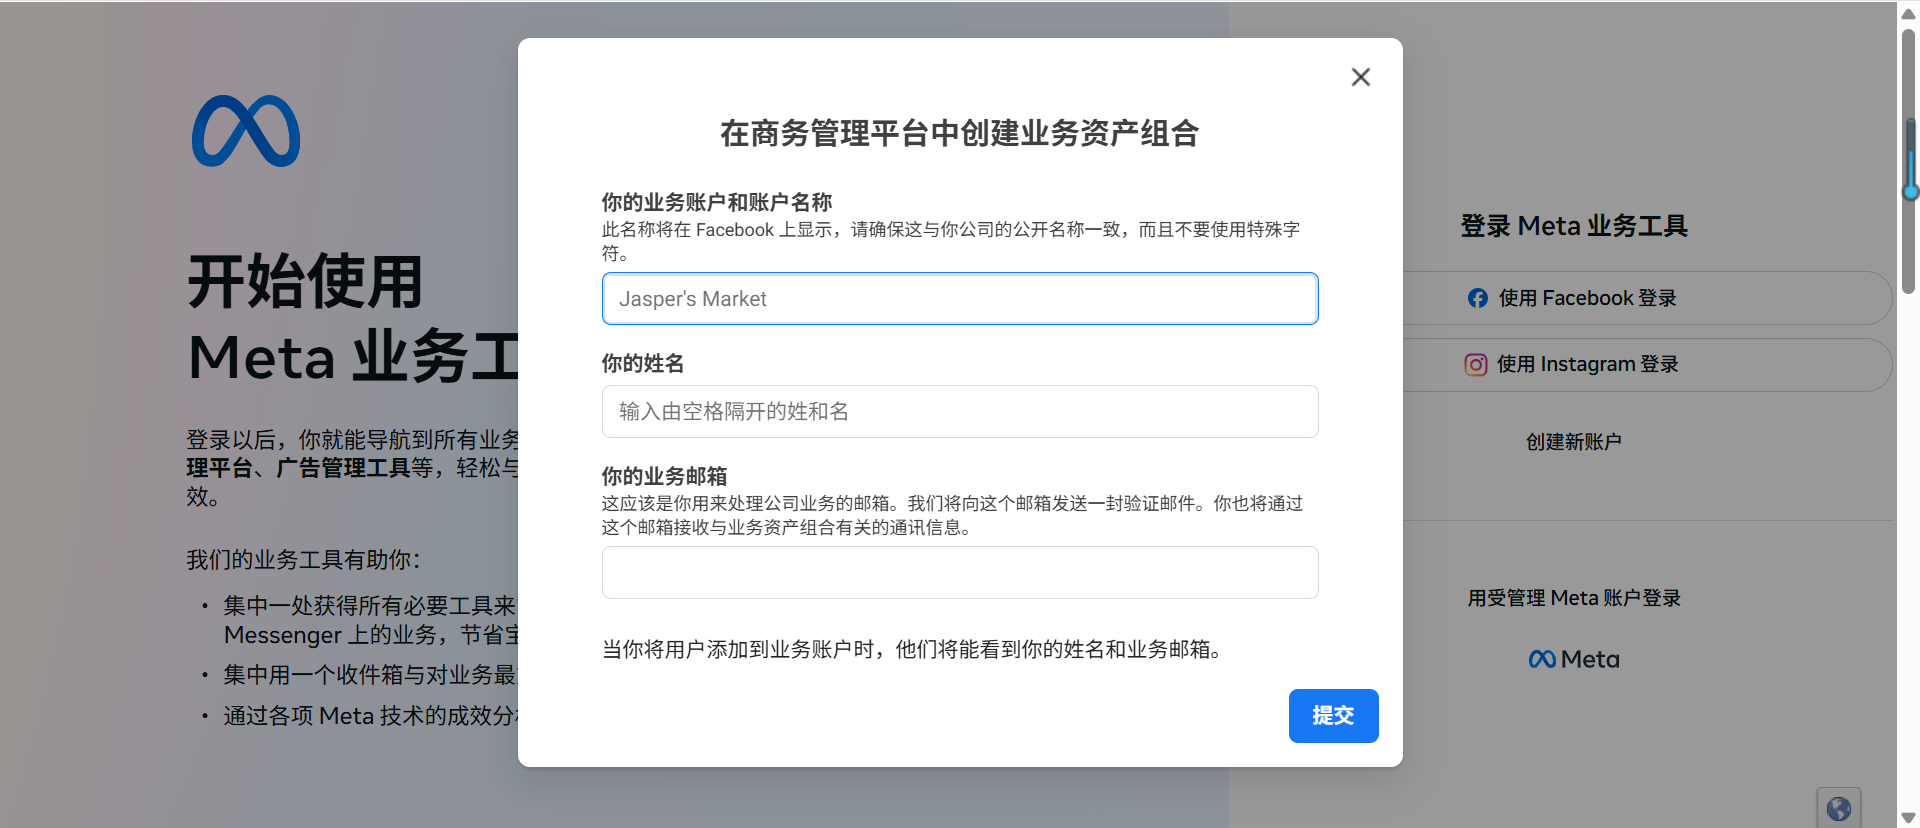Focus the Jasper's Market account name field
The image size is (1920, 828).
click(959, 299)
